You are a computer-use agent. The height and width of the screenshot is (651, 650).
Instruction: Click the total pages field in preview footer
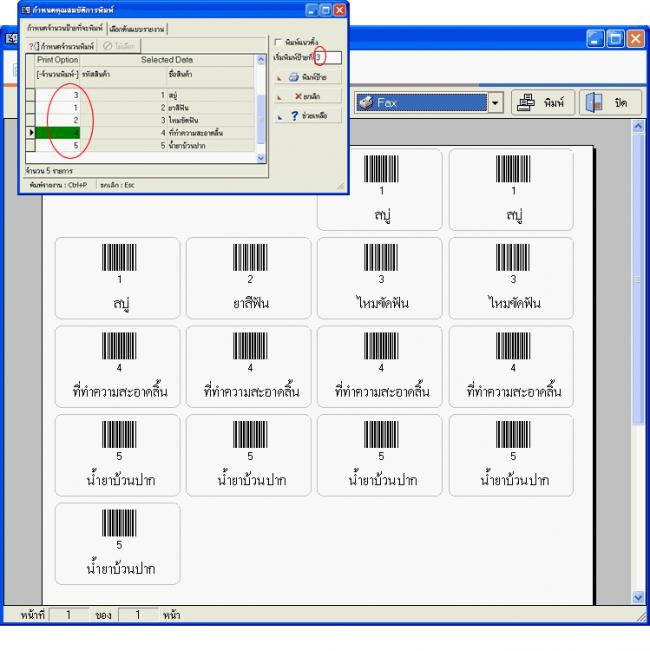138,615
